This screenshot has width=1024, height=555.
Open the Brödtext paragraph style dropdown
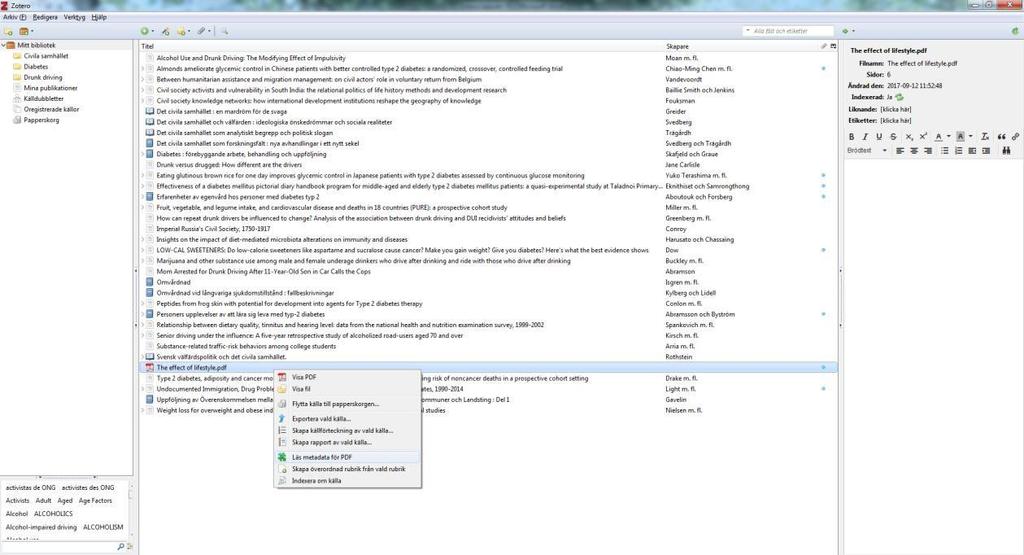point(867,151)
